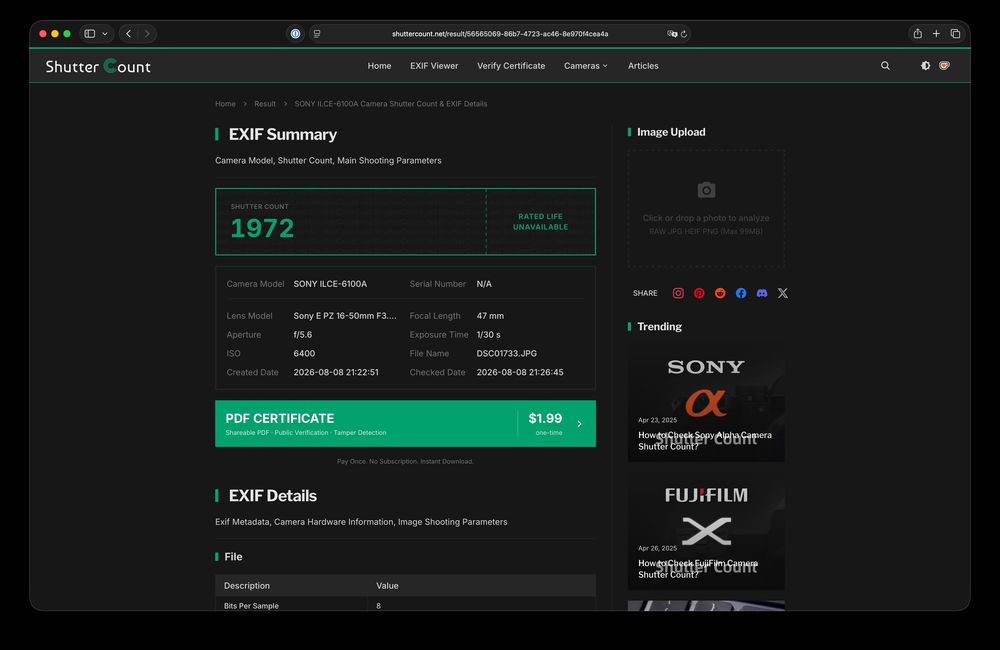Select the exposure time 1/30 s

tap(489, 334)
